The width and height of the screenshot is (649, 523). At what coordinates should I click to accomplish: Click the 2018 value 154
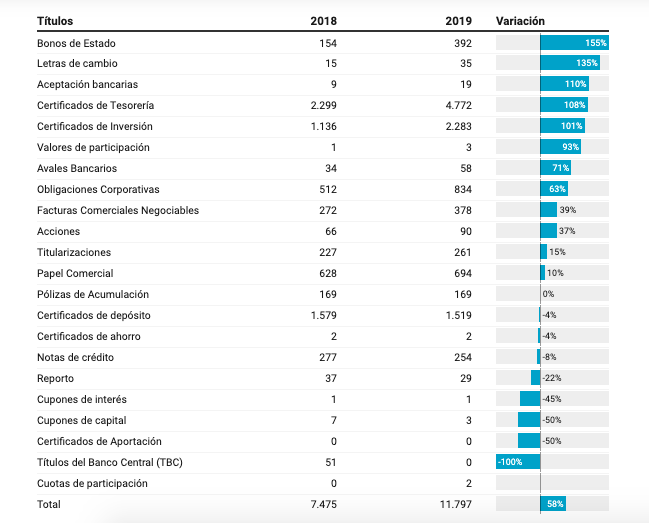coord(328,43)
